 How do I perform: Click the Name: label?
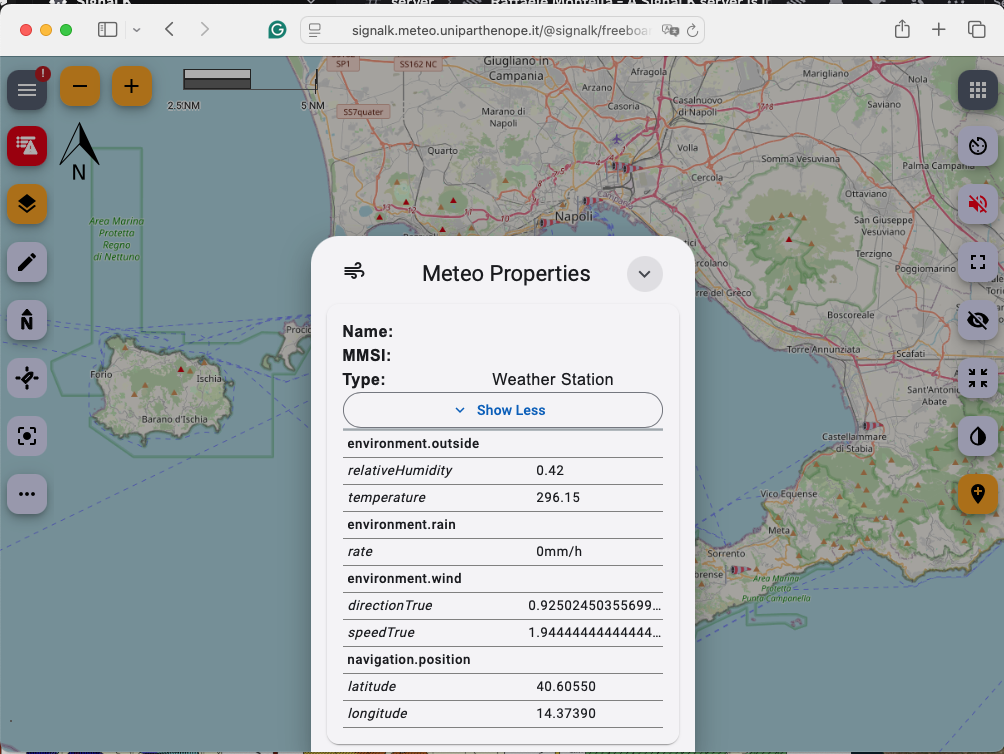pos(368,332)
